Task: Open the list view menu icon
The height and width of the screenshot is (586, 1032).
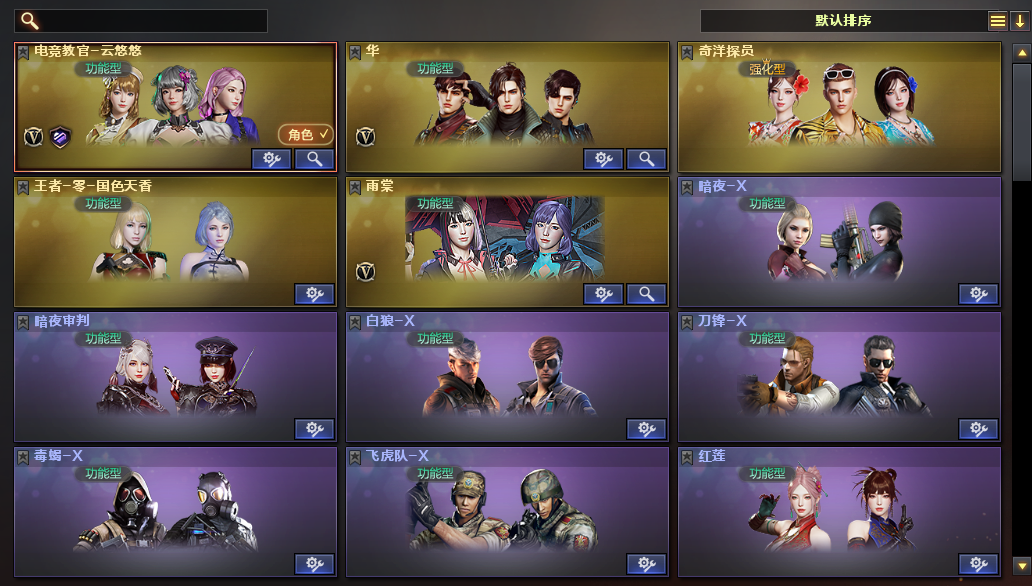Action: 998,21
